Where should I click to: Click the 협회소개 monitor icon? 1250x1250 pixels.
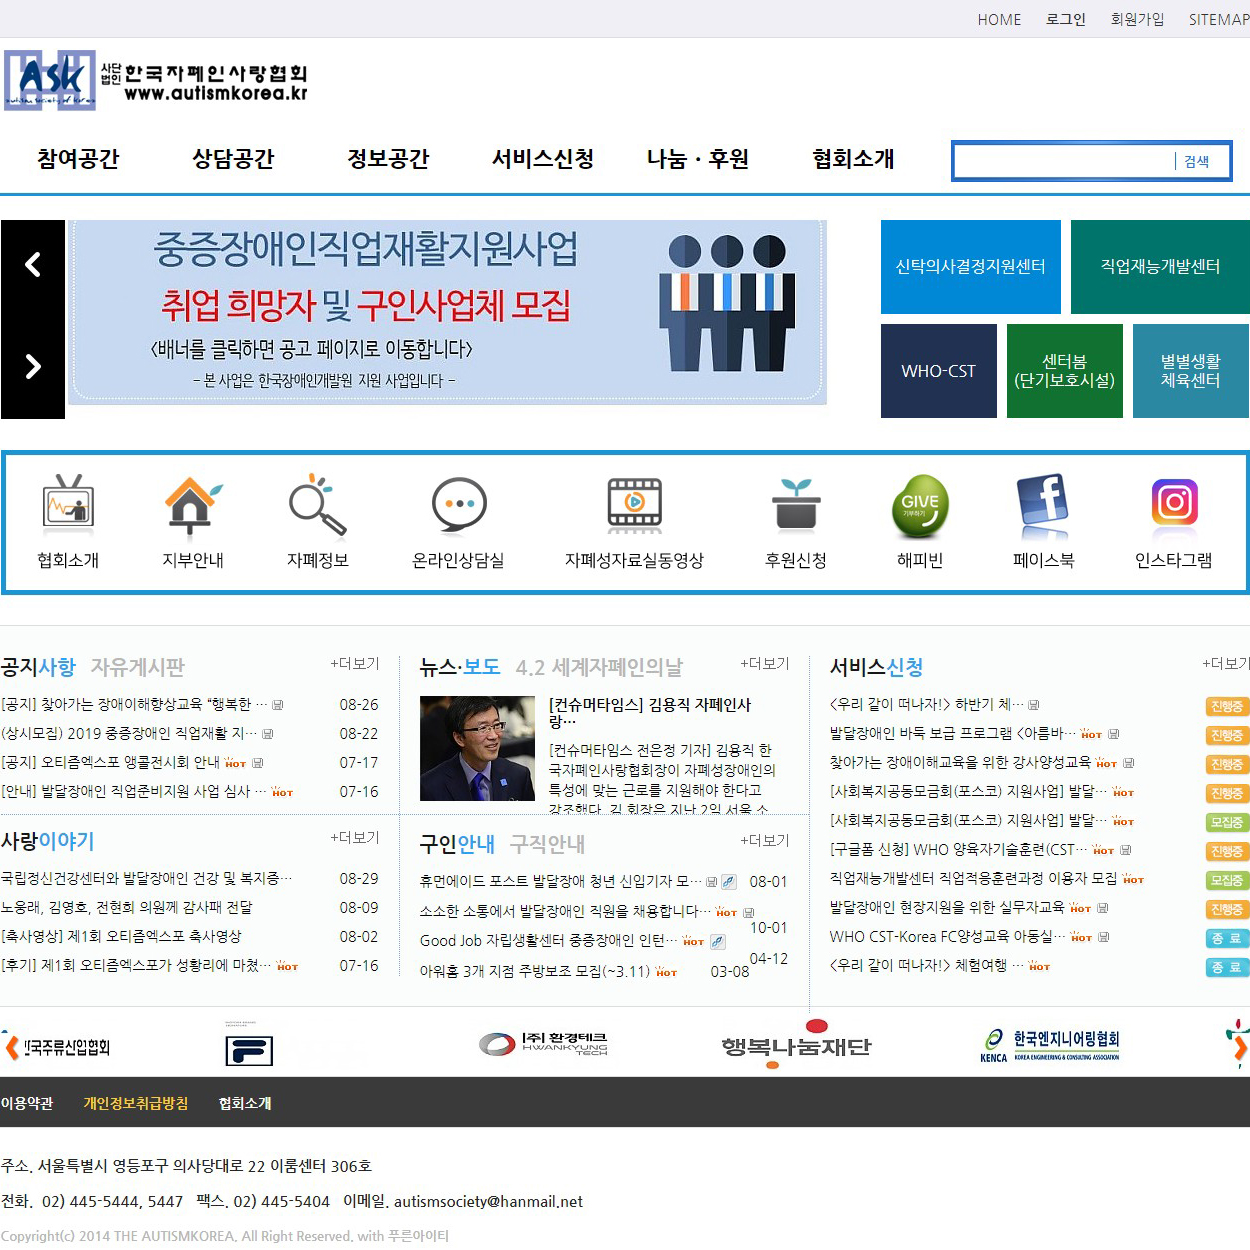point(68,503)
